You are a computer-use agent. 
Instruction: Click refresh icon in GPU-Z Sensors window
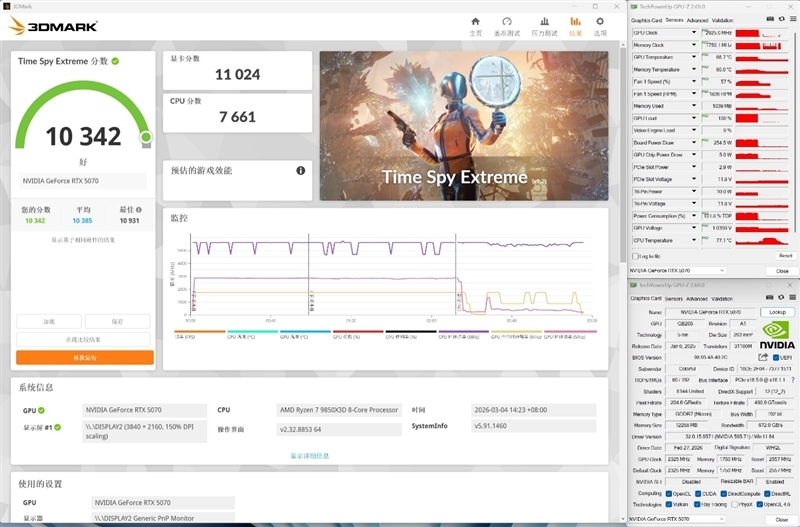[782, 19]
